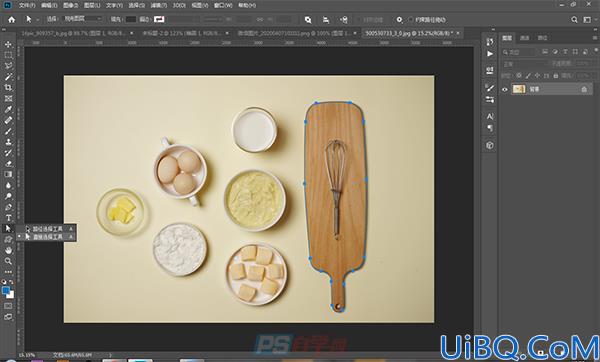Swap foreground and background colors
This screenshot has height=362, width=600.
tap(11, 282)
